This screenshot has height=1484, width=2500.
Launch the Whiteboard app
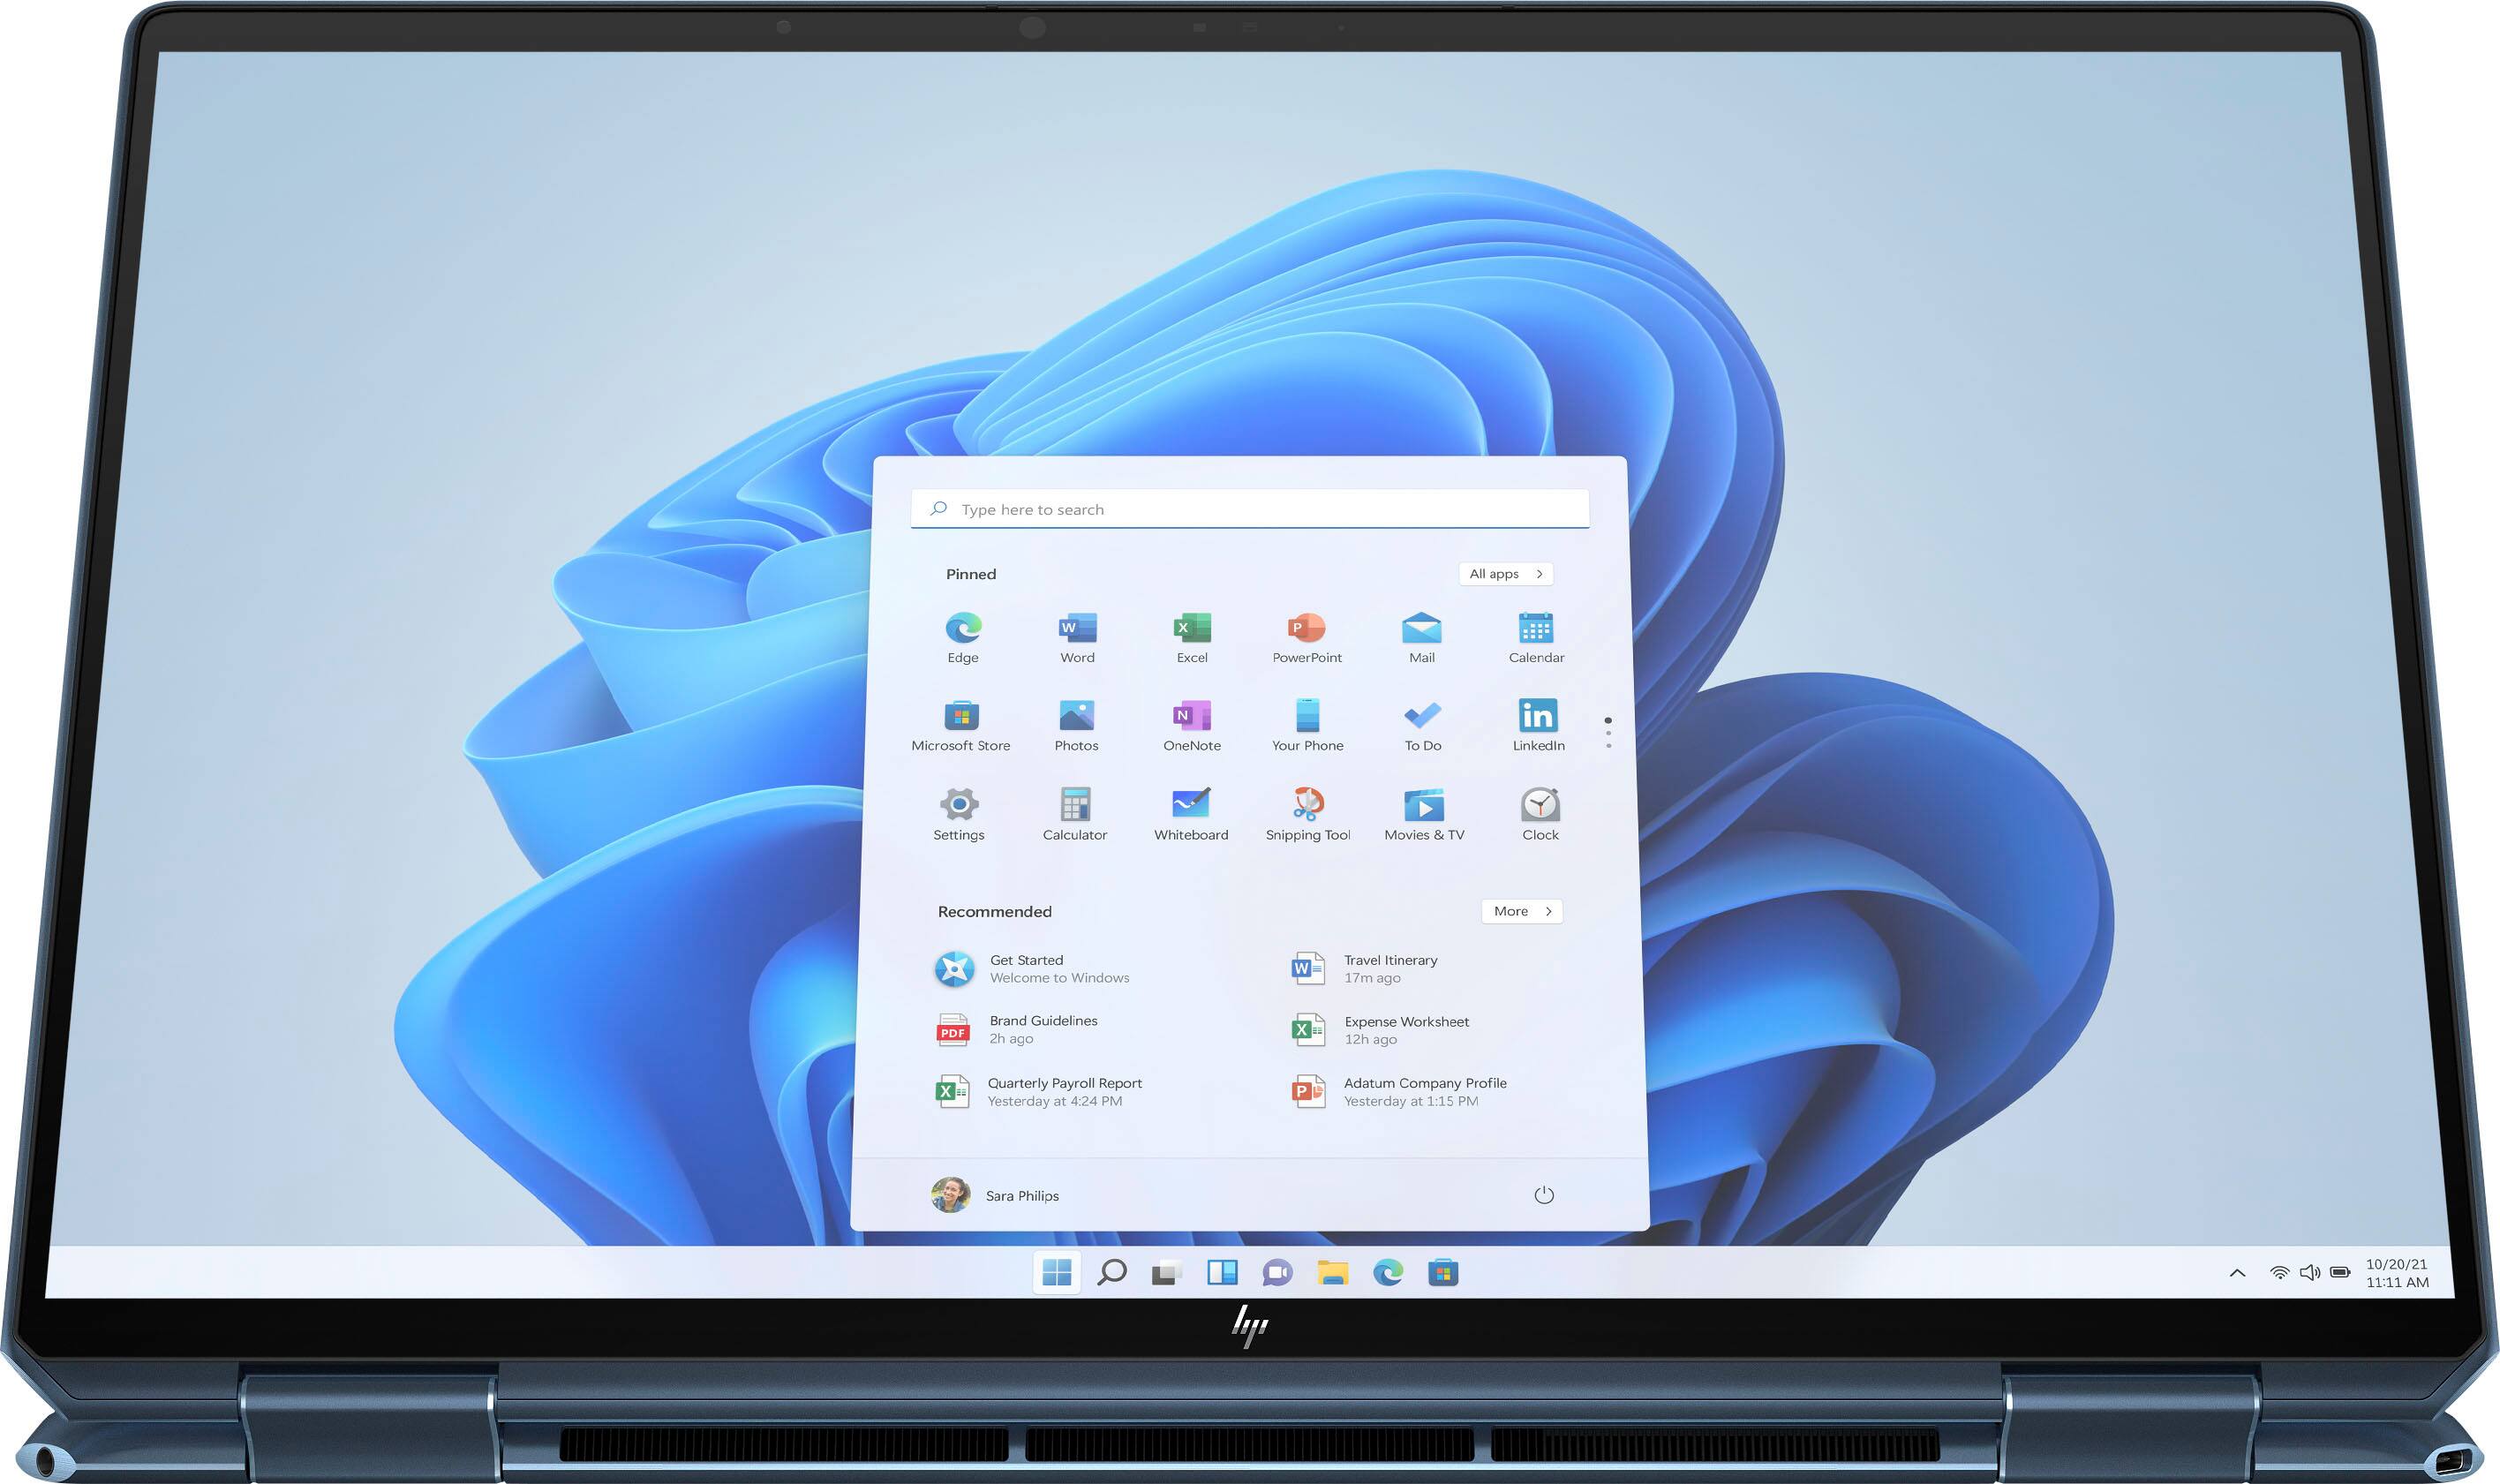pyautogui.click(x=1190, y=806)
